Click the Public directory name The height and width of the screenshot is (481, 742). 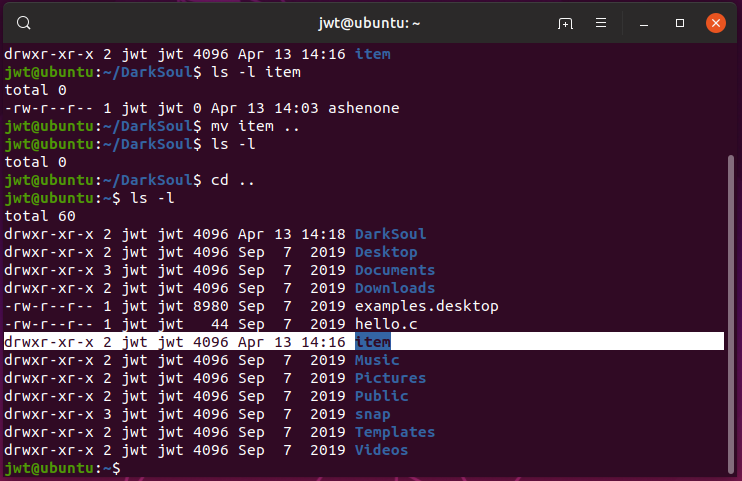[381, 396]
